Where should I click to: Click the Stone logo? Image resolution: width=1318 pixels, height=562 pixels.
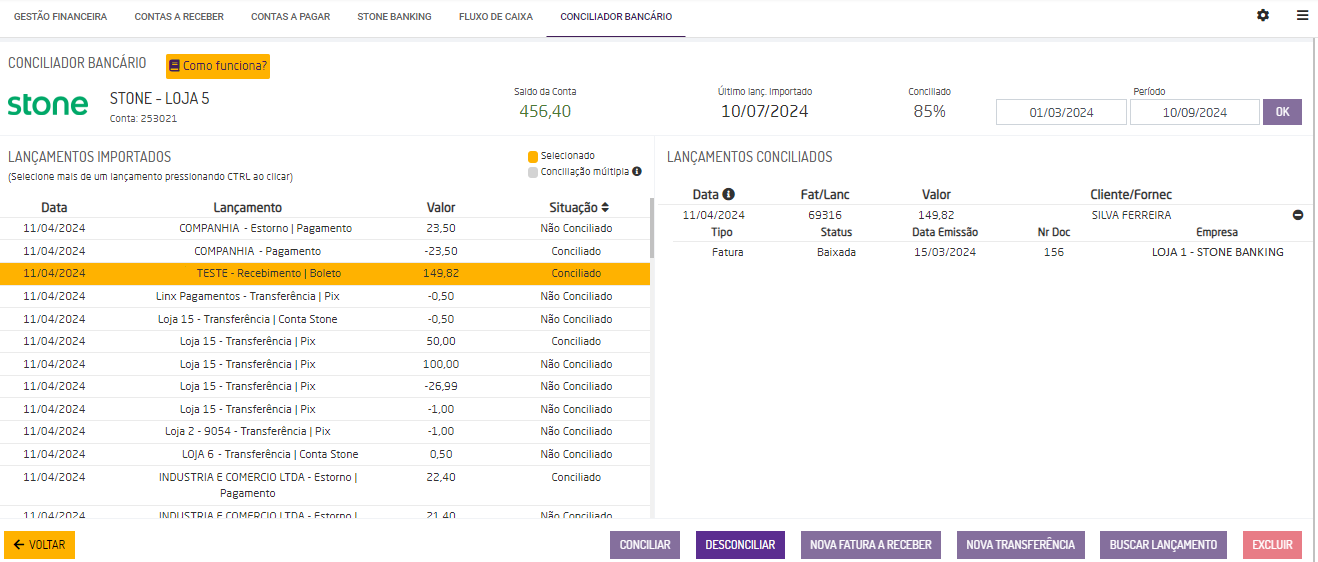click(48, 104)
